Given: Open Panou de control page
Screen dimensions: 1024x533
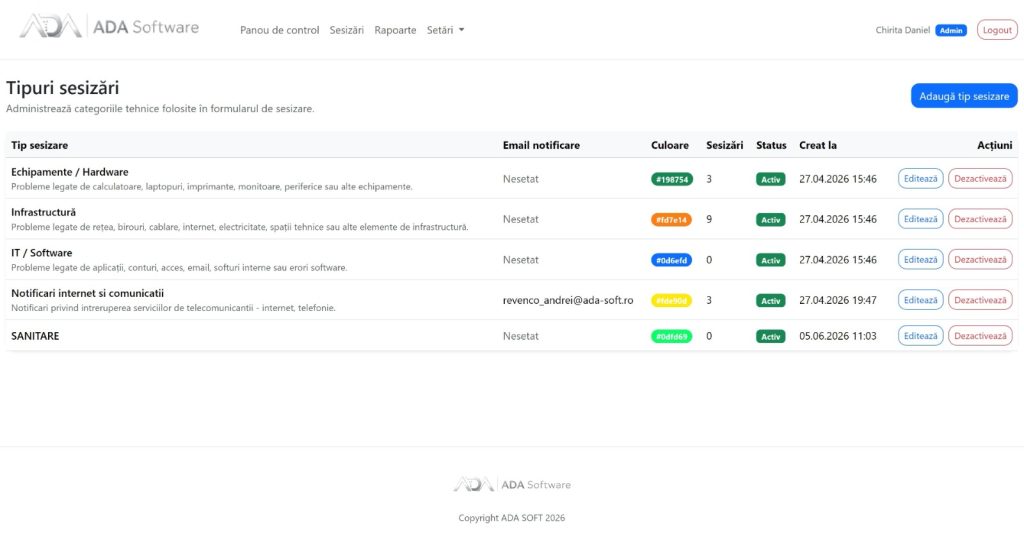Looking at the screenshot, I should click(280, 30).
